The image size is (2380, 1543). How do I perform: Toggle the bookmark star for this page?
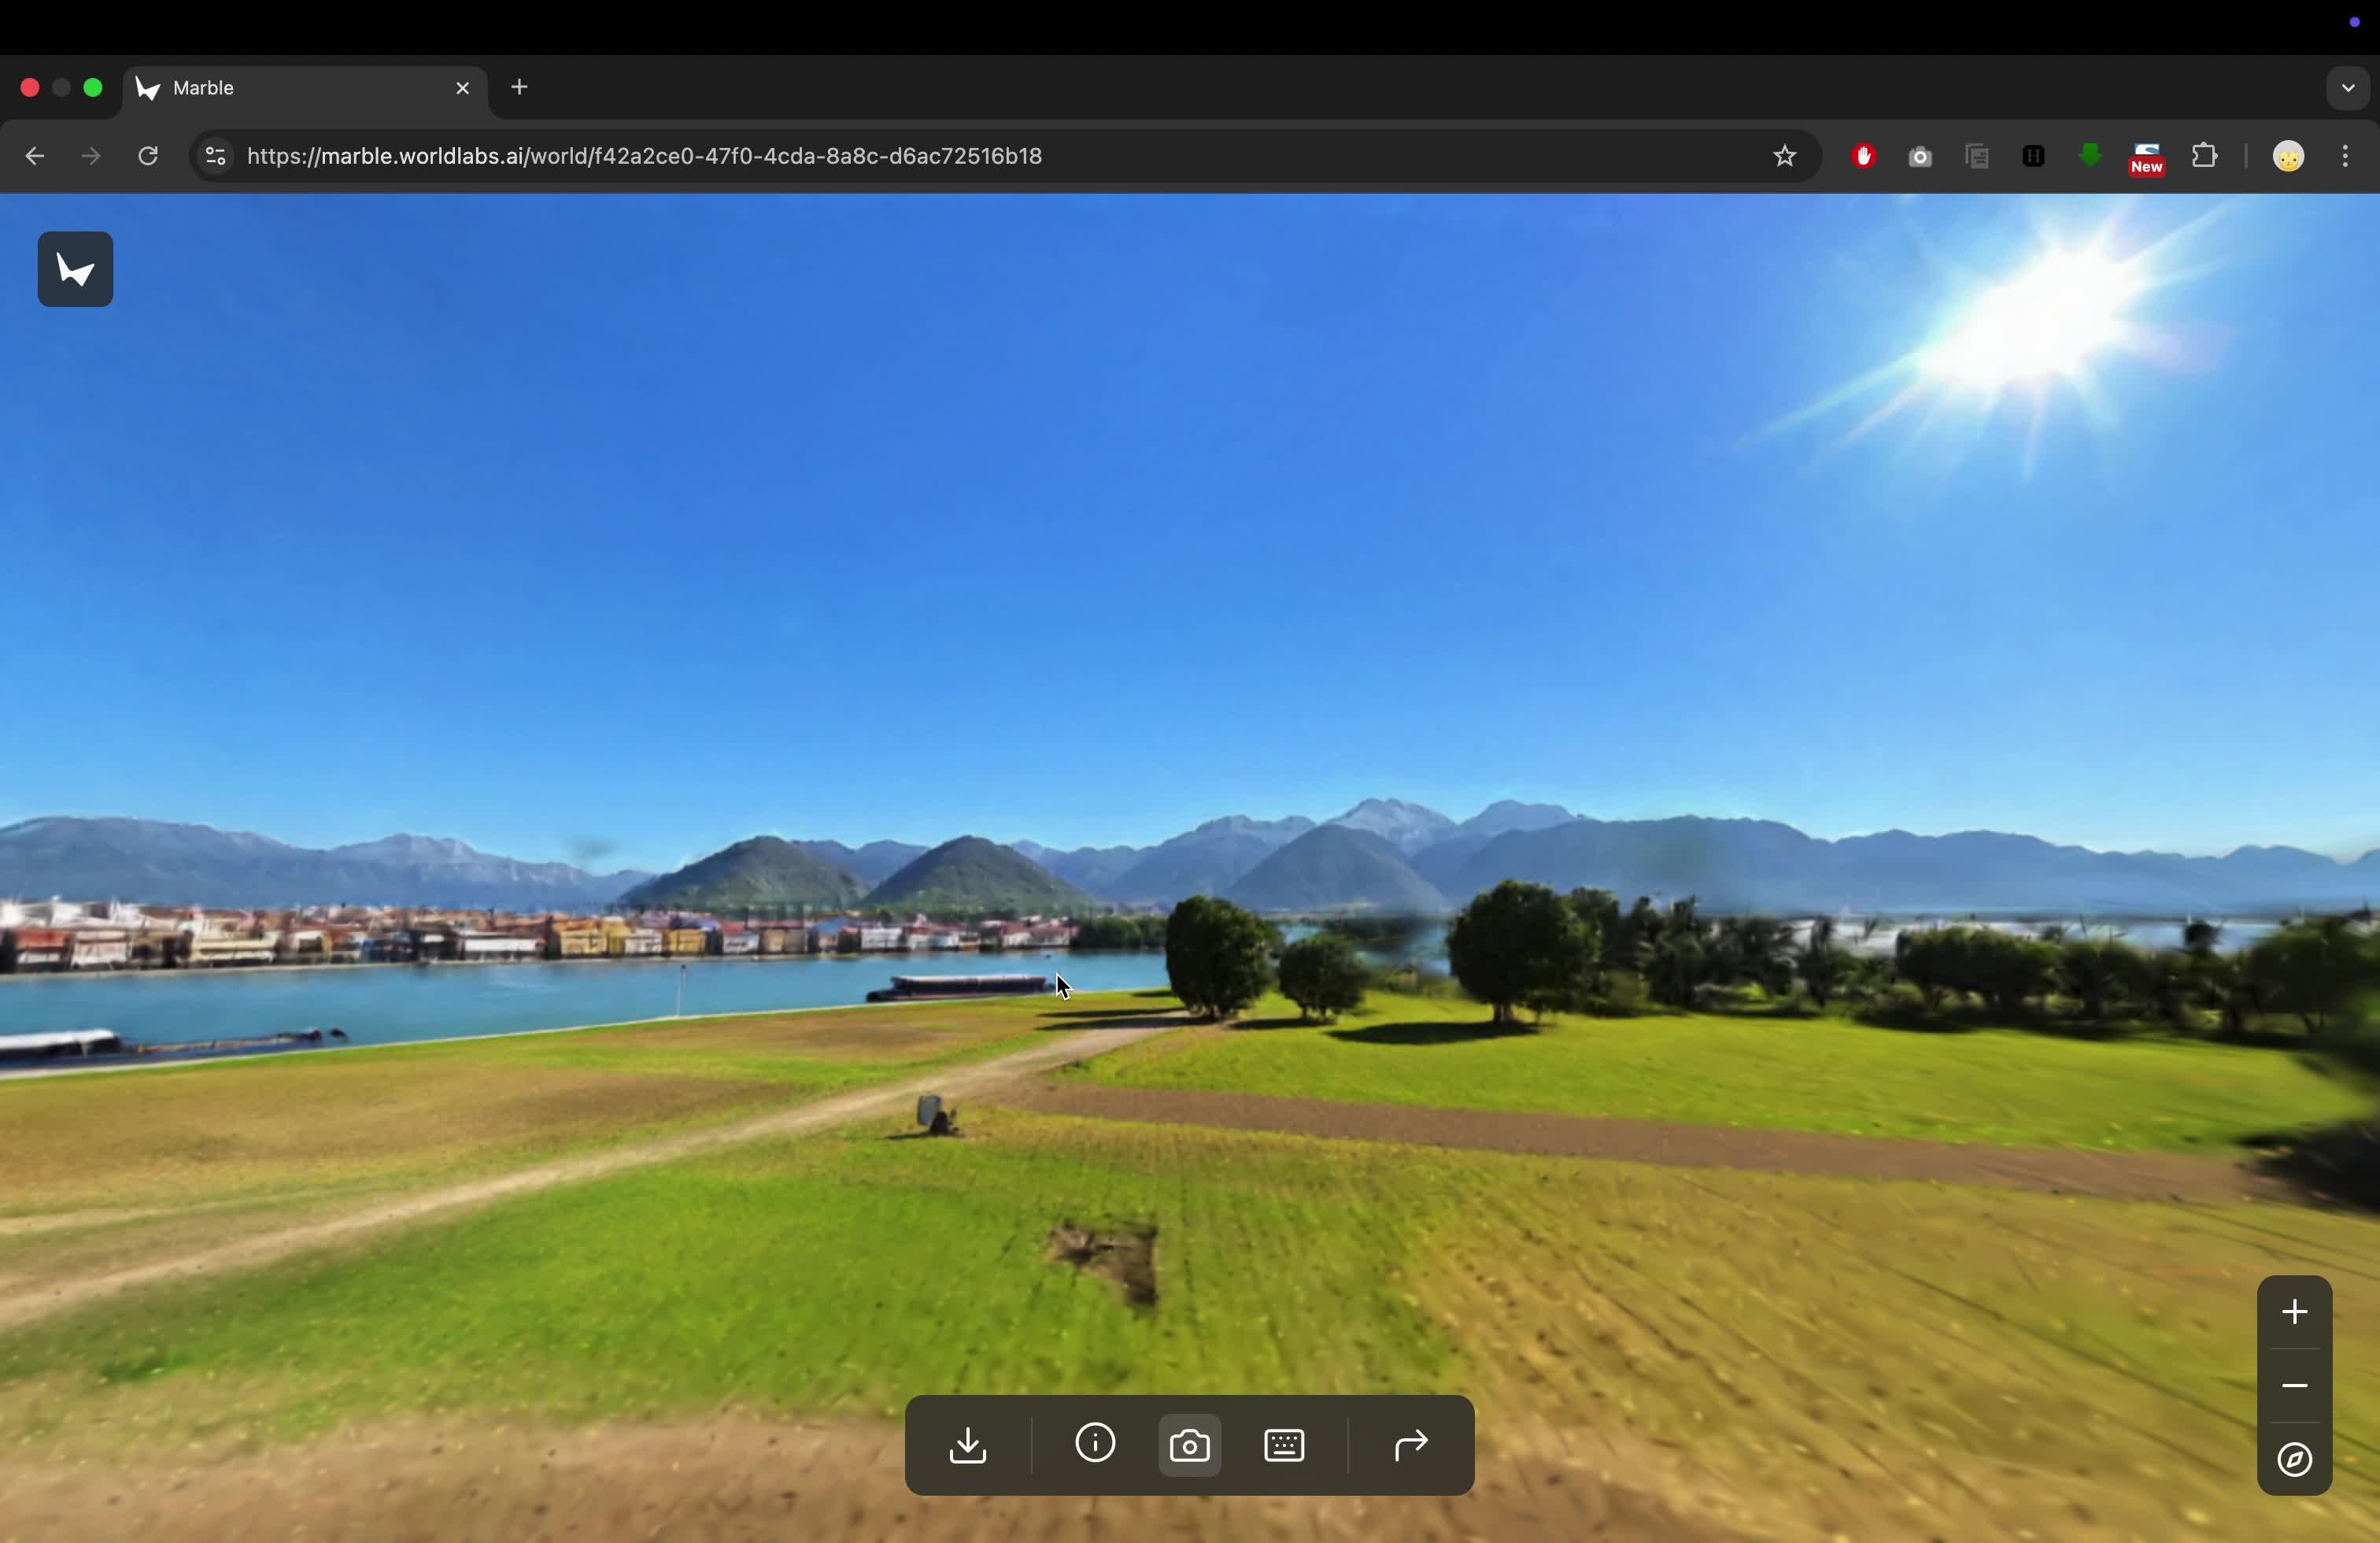[x=1786, y=156]
